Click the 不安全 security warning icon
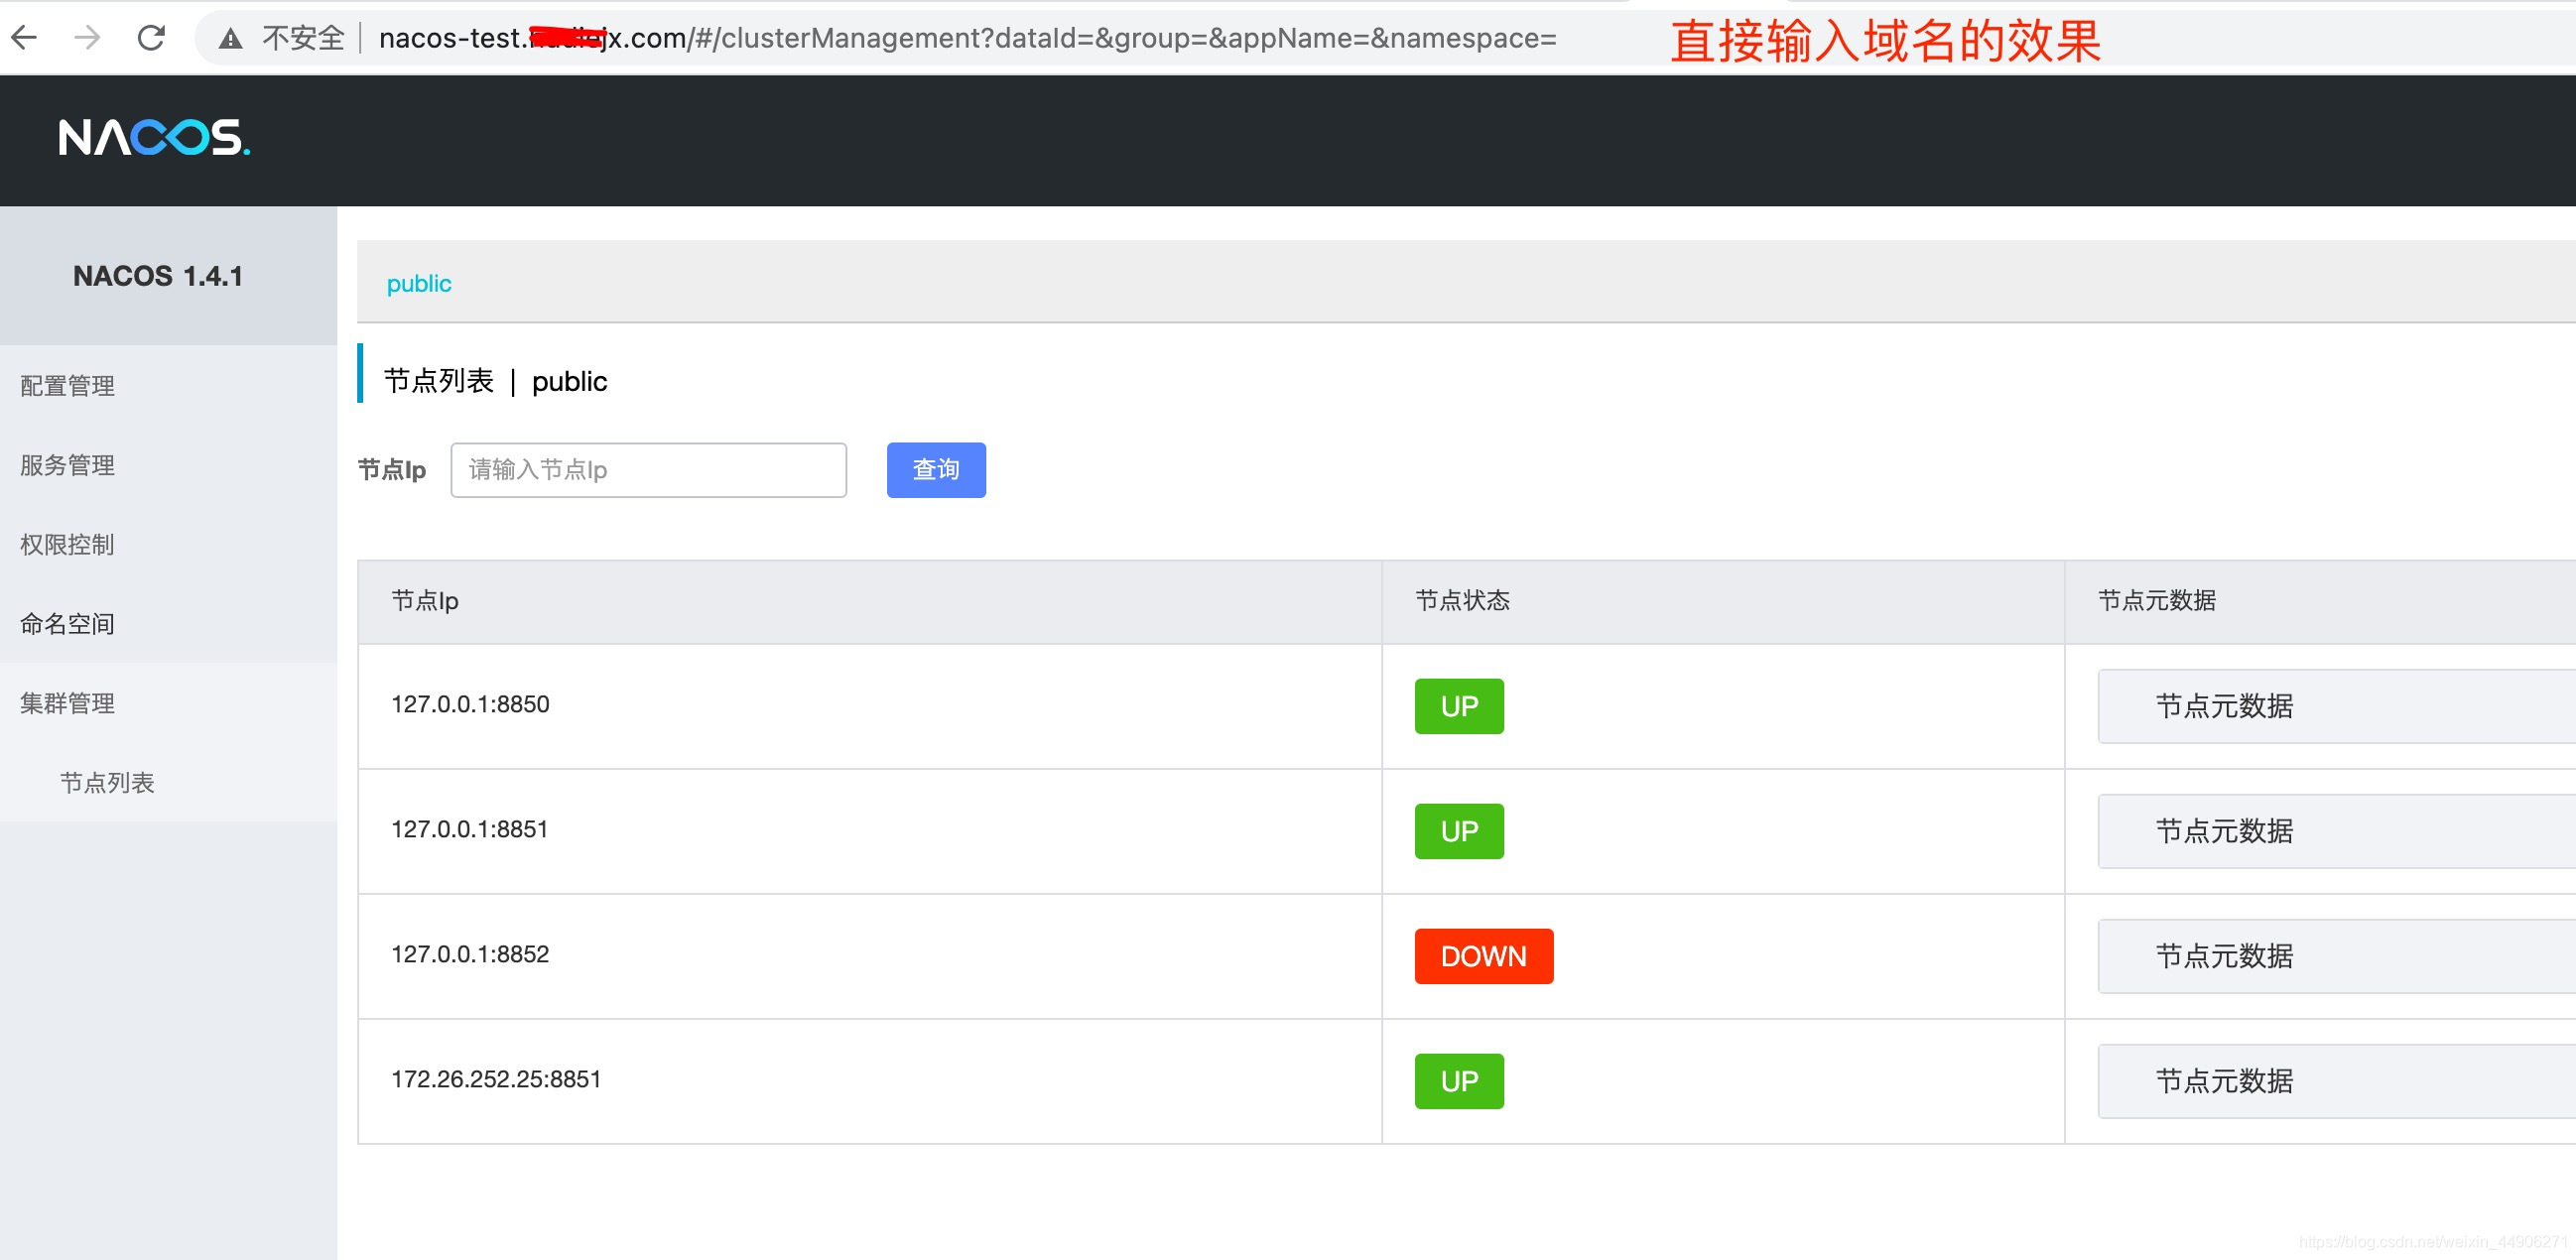The height and width of the screenshot is (1260, 2576). pos(231,38)
